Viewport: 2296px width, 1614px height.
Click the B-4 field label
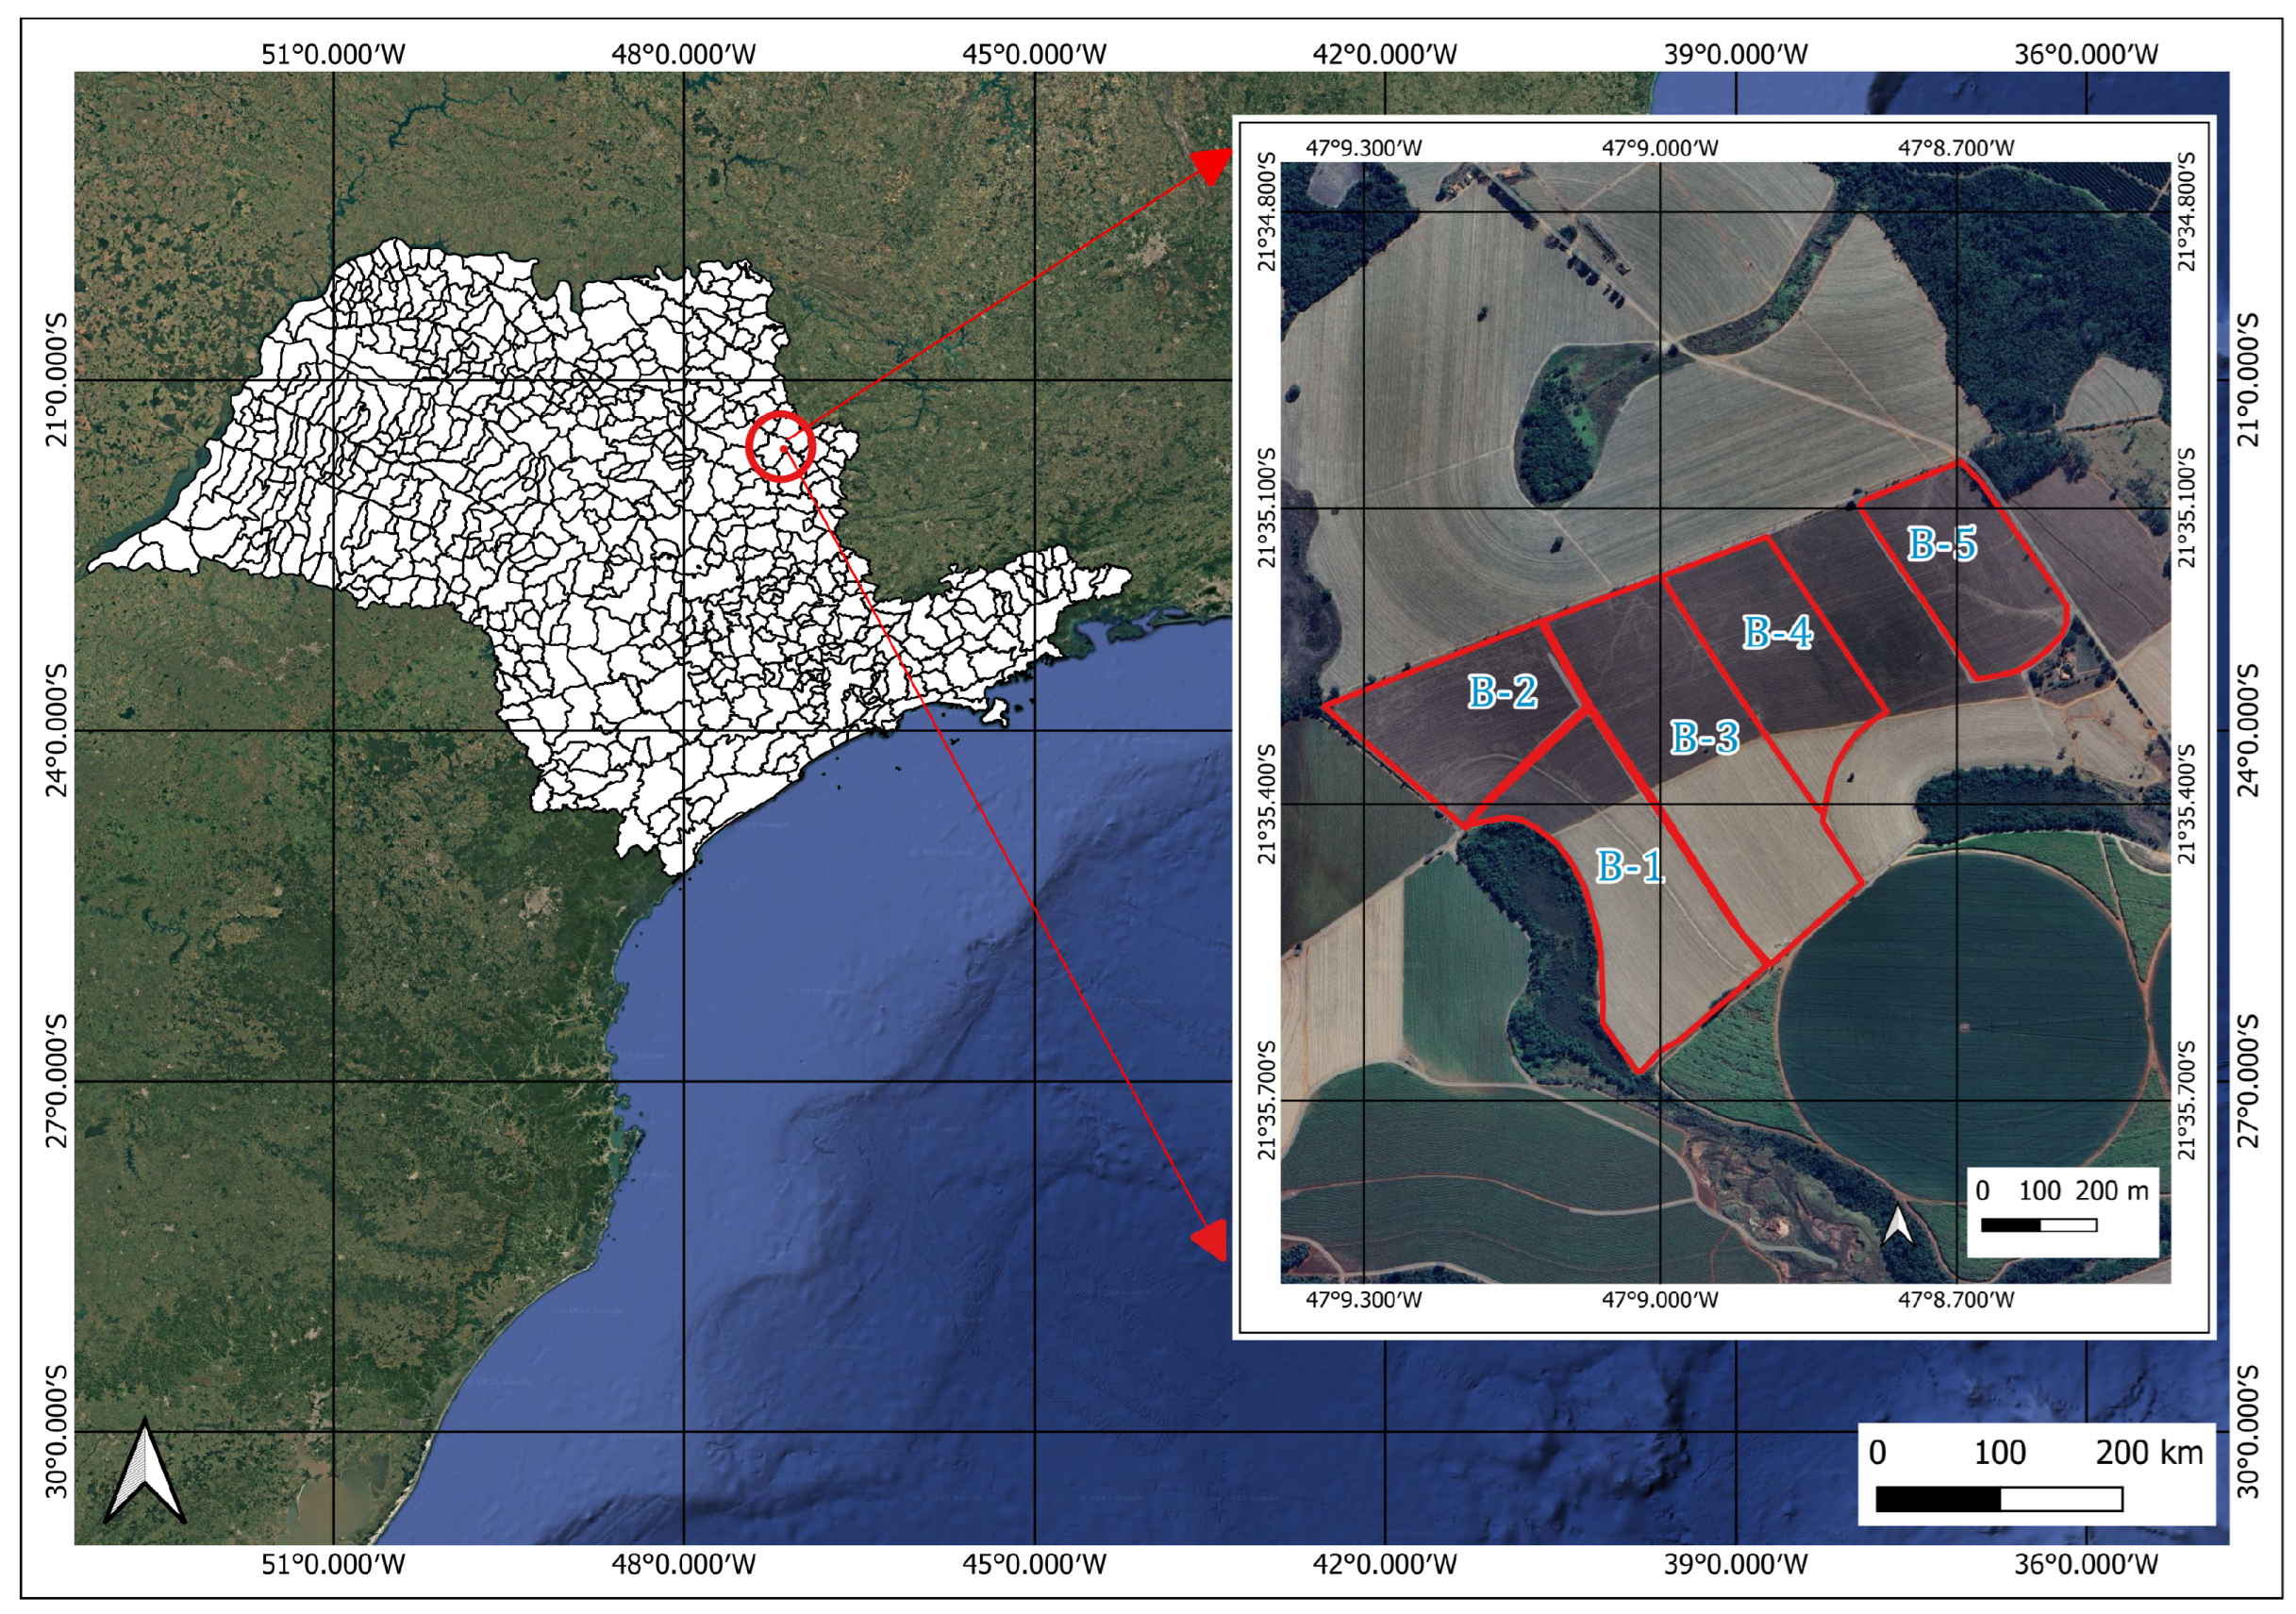(x=1777, y=632)
